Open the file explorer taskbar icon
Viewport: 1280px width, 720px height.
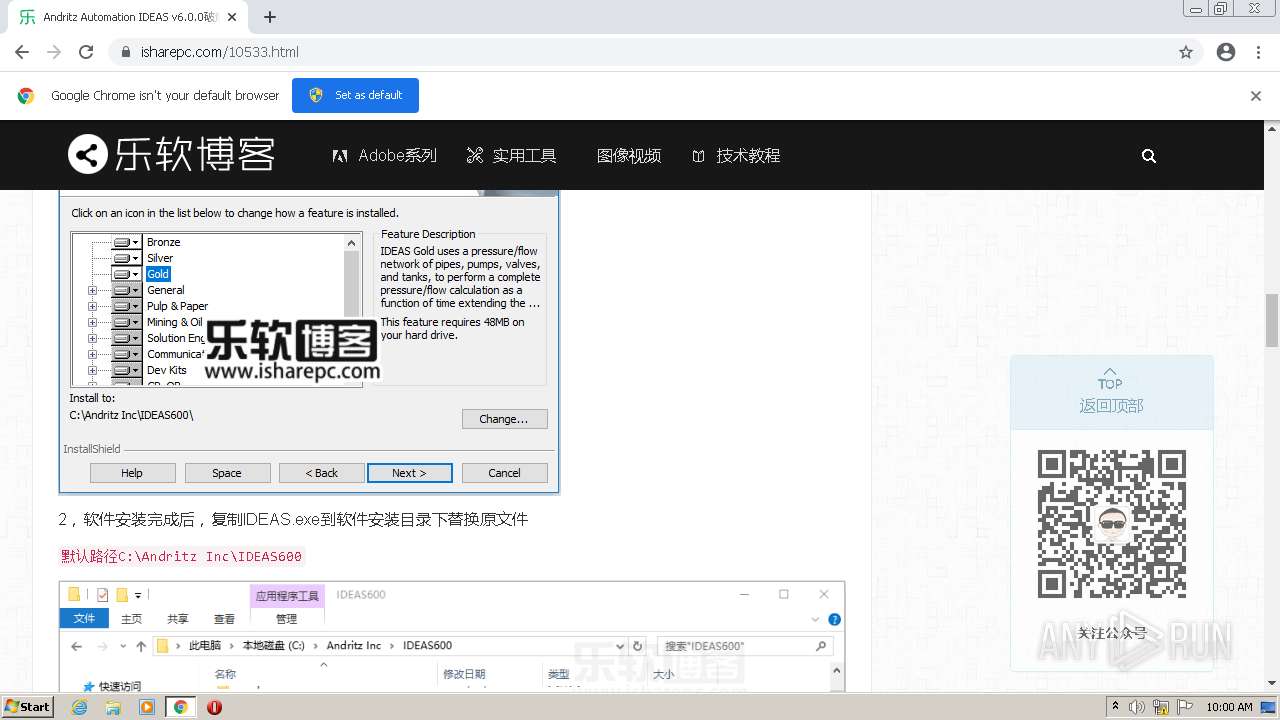113,707
